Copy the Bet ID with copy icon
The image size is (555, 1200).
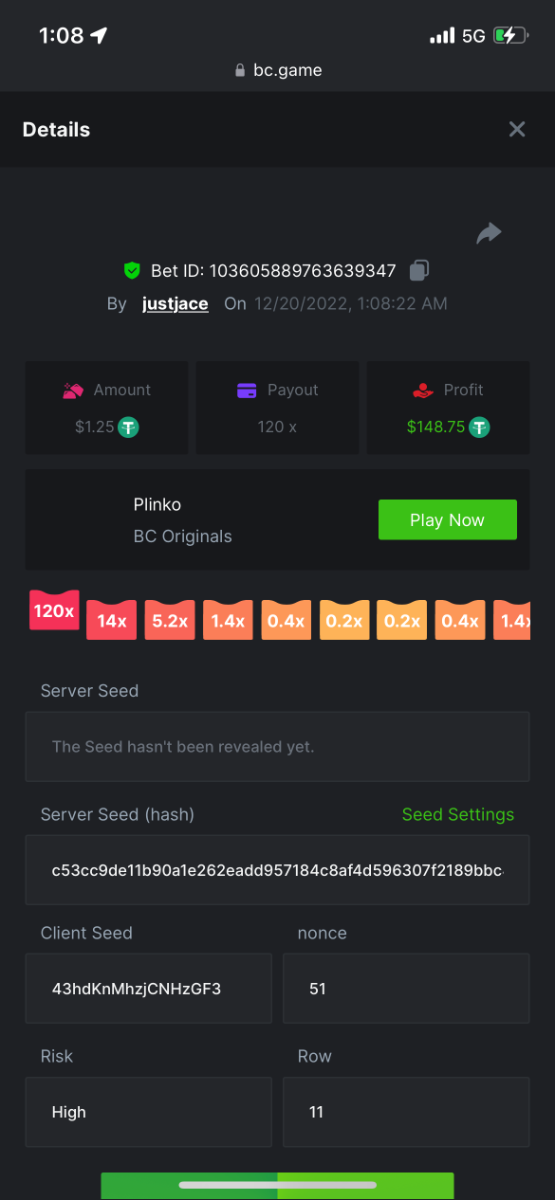coord(420,270)
